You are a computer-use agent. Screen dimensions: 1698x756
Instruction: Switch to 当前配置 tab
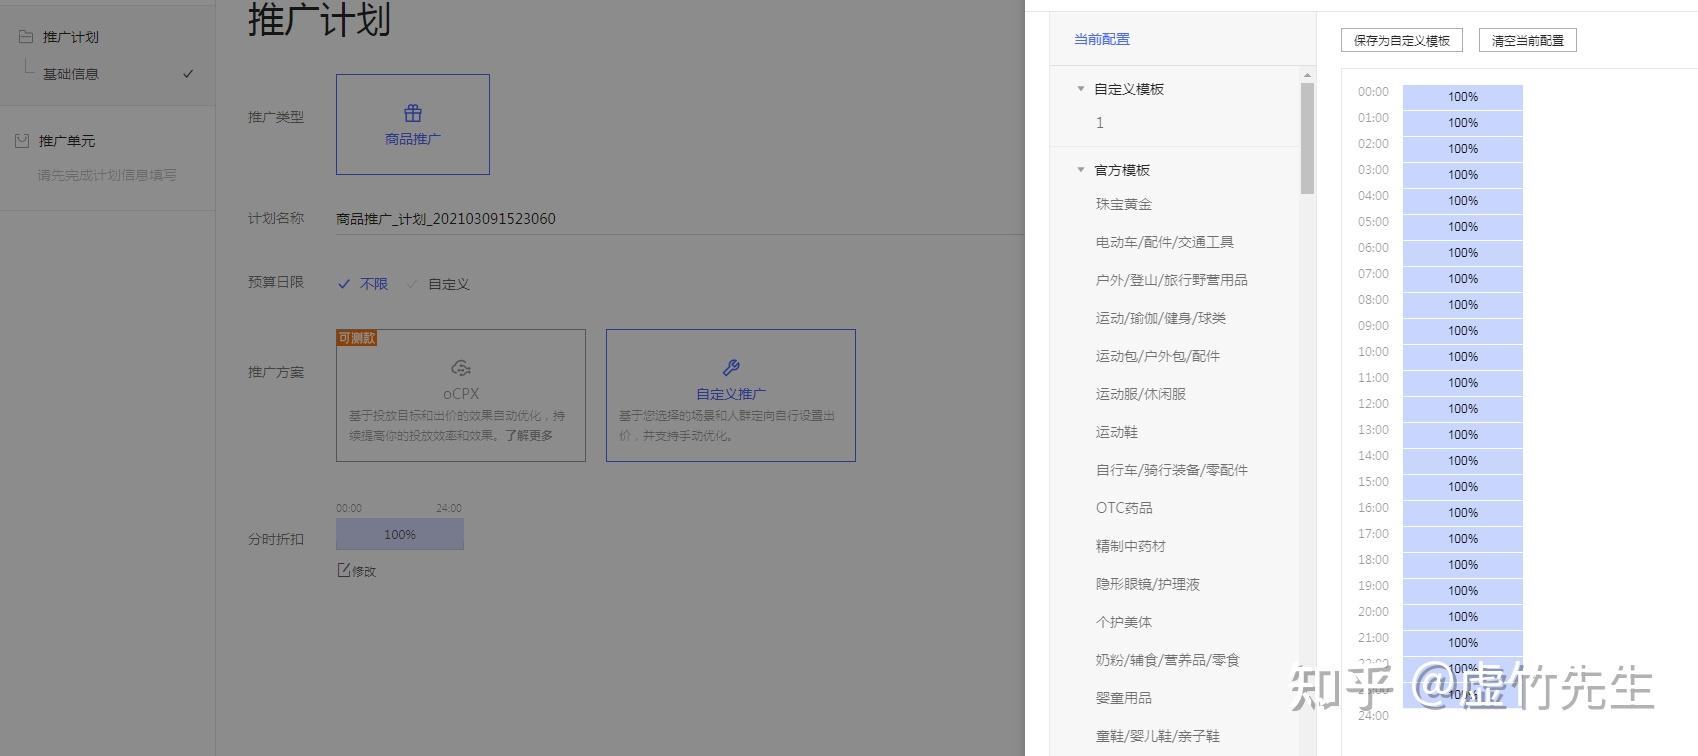click(1102, 39)
